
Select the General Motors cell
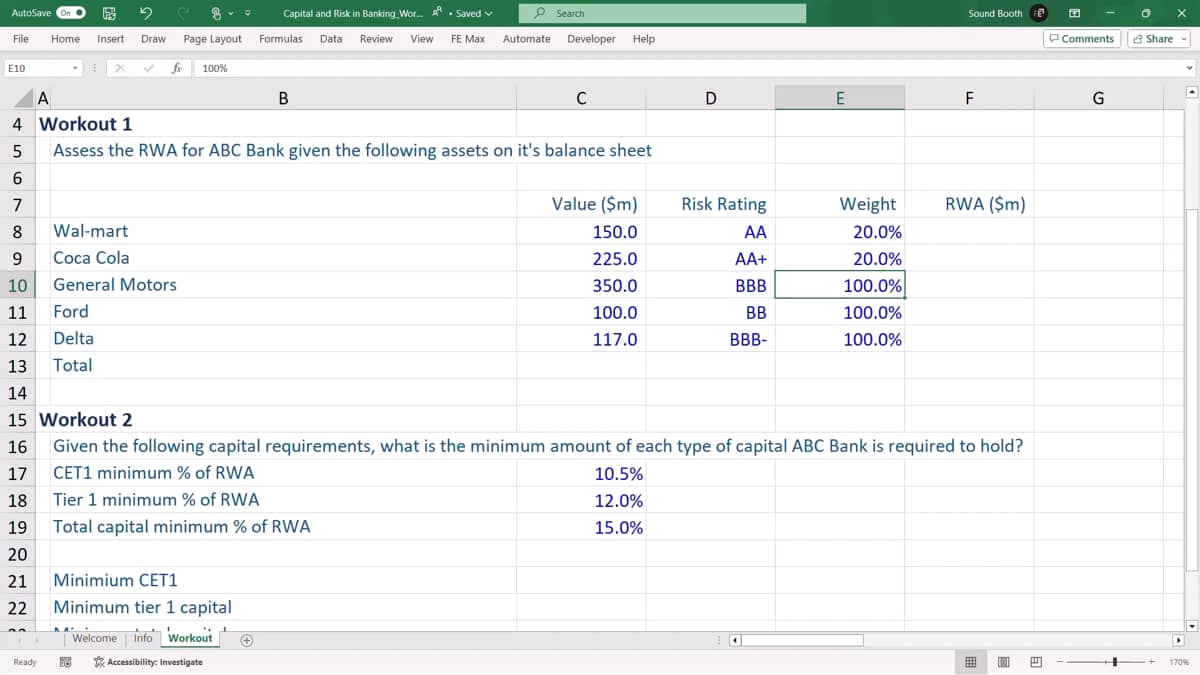pos(284,285)
